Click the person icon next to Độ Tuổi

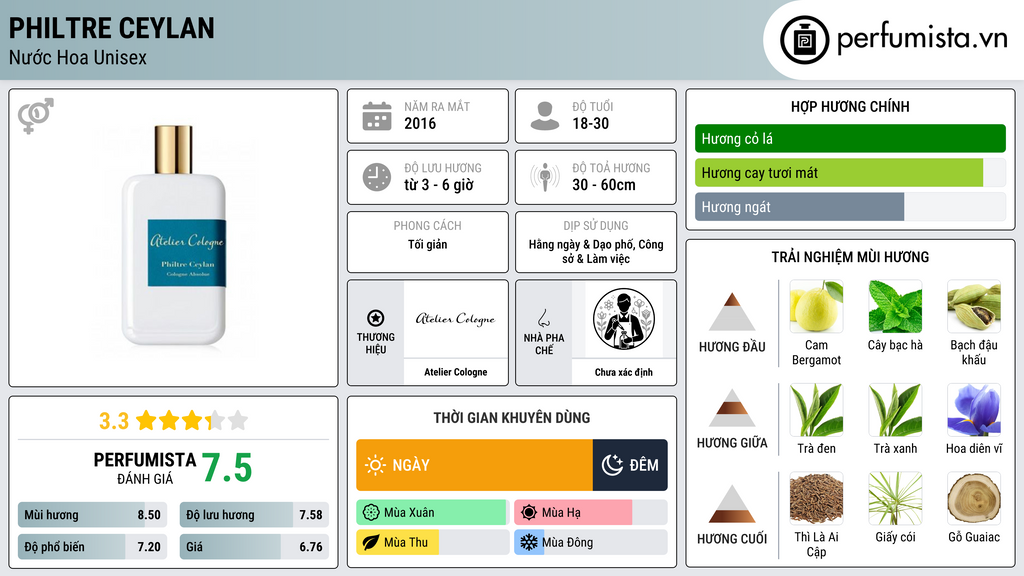point(545,116)
